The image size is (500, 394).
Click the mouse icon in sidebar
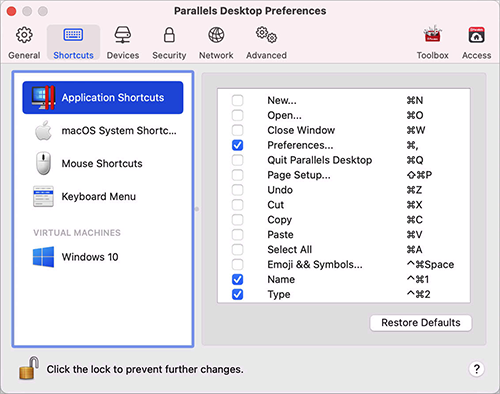pos(43,163)
